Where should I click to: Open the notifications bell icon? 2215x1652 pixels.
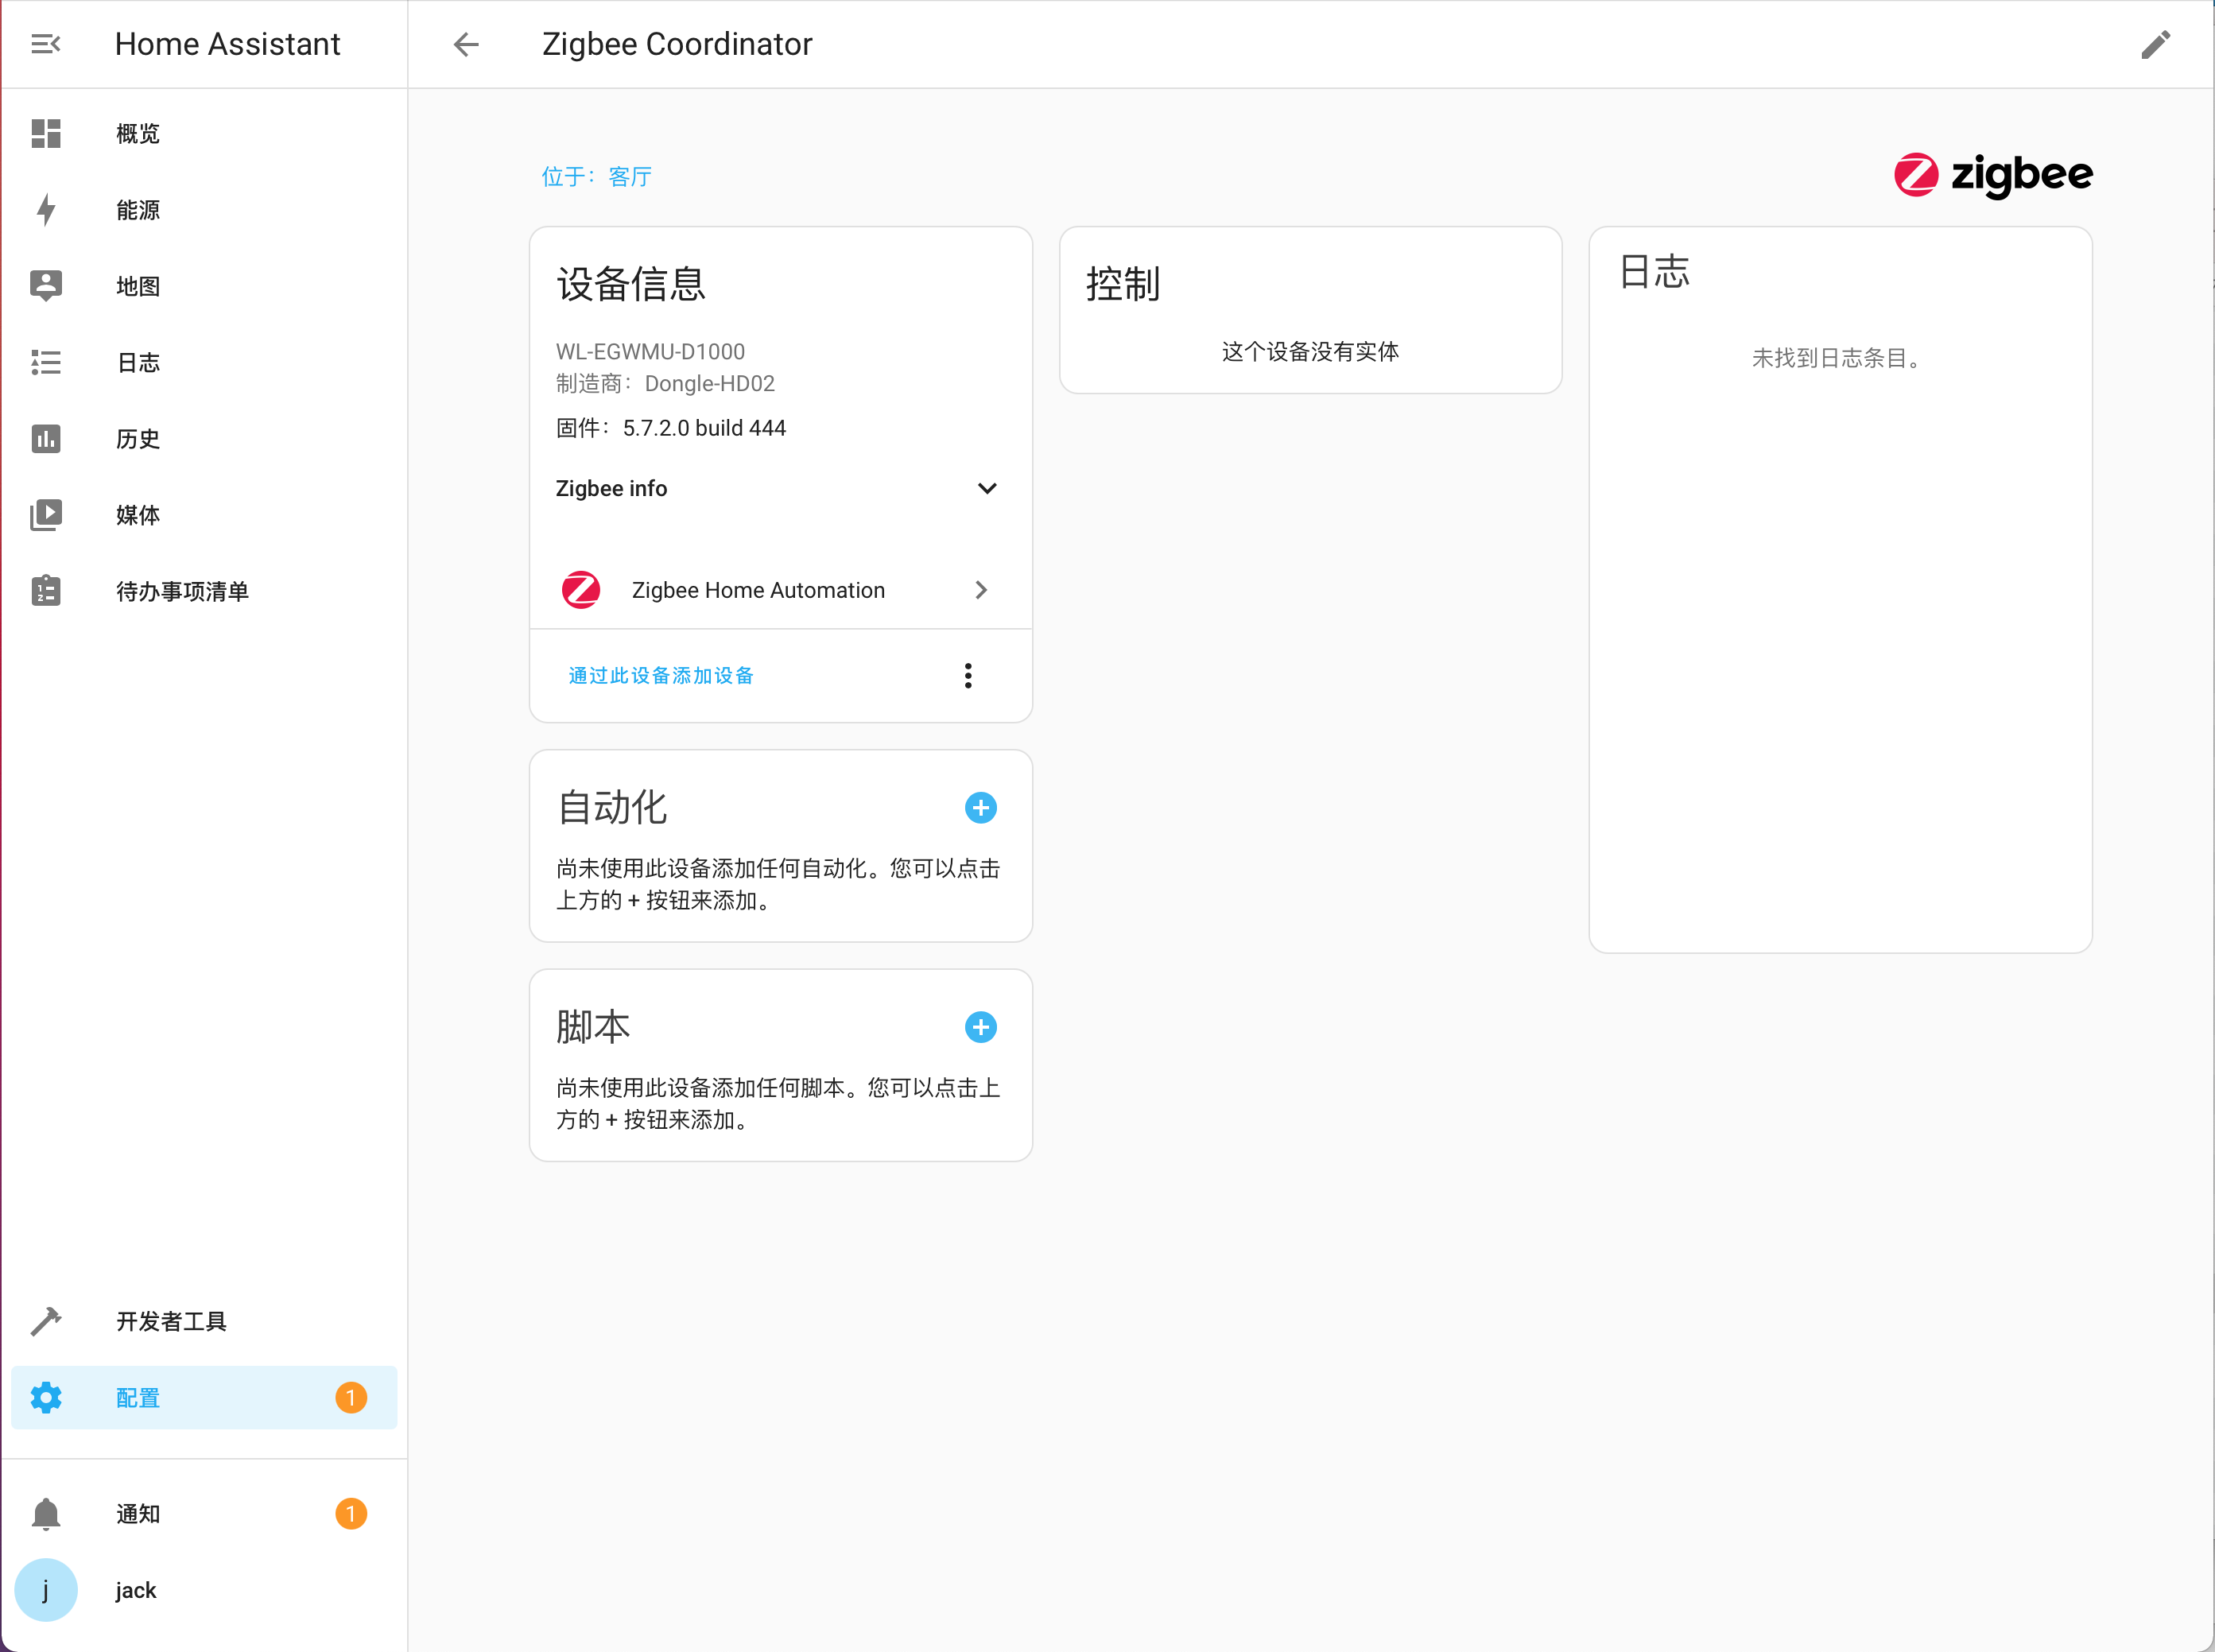pyautogui.click(x=46, y=1514)
